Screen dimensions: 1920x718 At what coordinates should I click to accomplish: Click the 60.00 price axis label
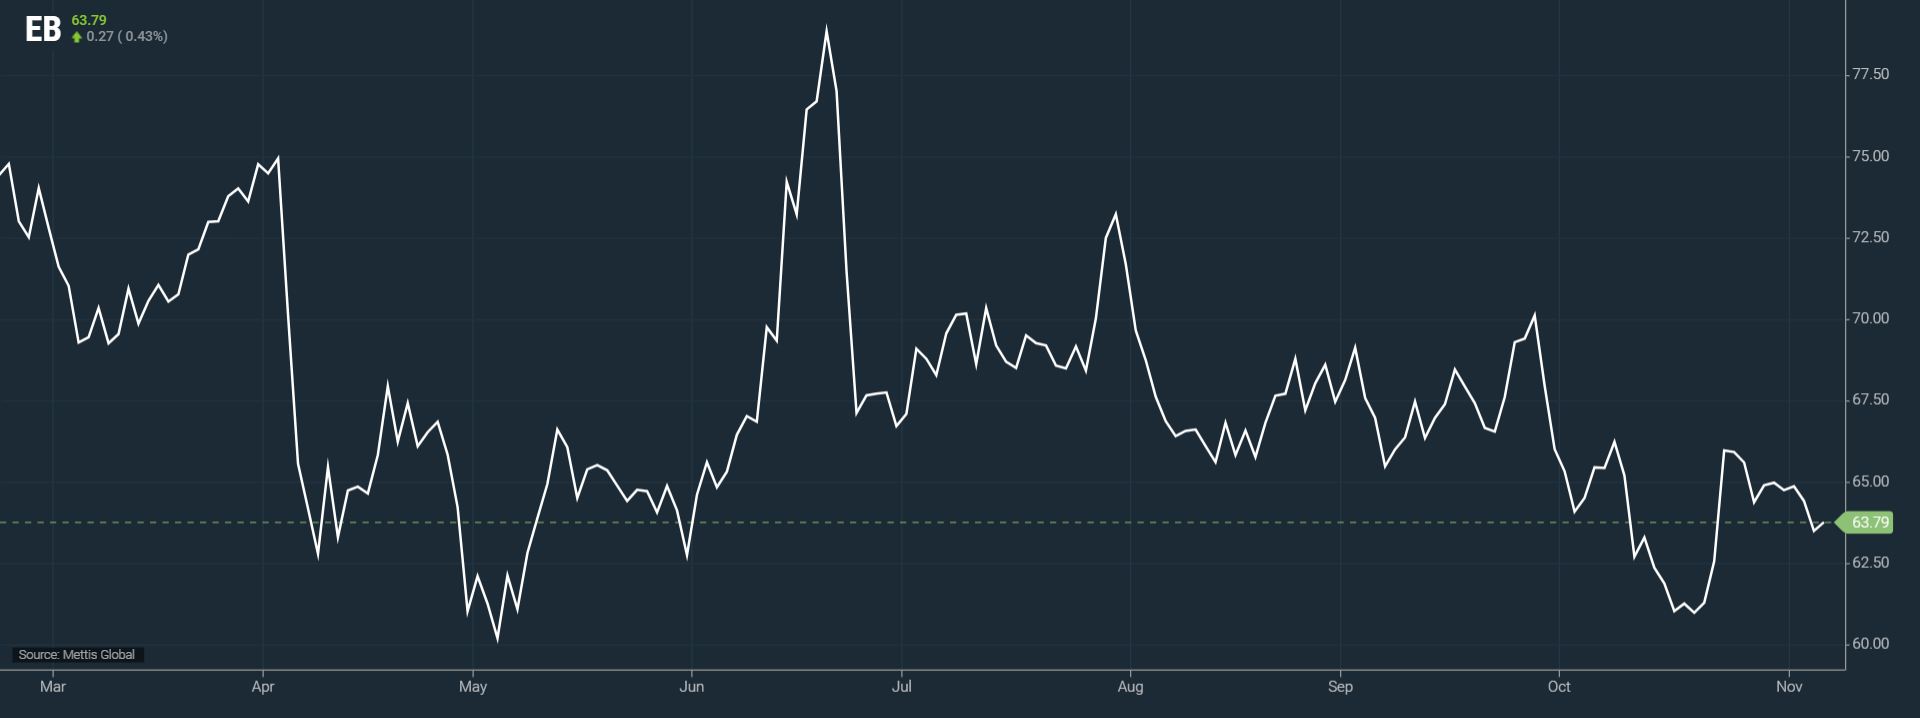click(1870, 644)
